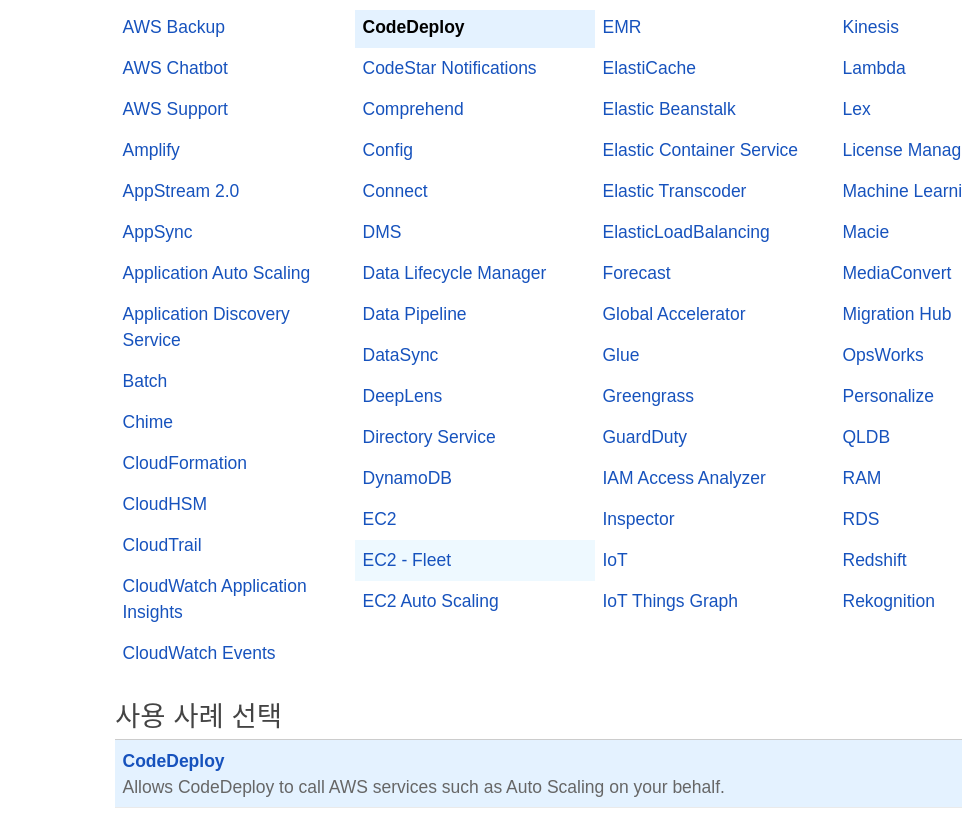Select AppStream 2.0 service
This screenshot has width=962, height=820.
[x=180, y=191]
